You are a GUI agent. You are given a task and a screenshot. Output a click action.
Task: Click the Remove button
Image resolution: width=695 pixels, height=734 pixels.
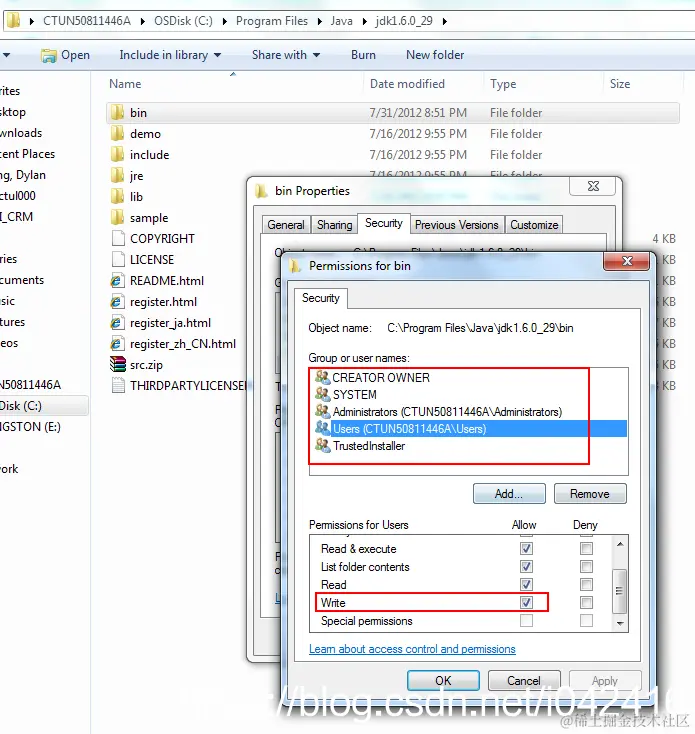click(590, 494)
